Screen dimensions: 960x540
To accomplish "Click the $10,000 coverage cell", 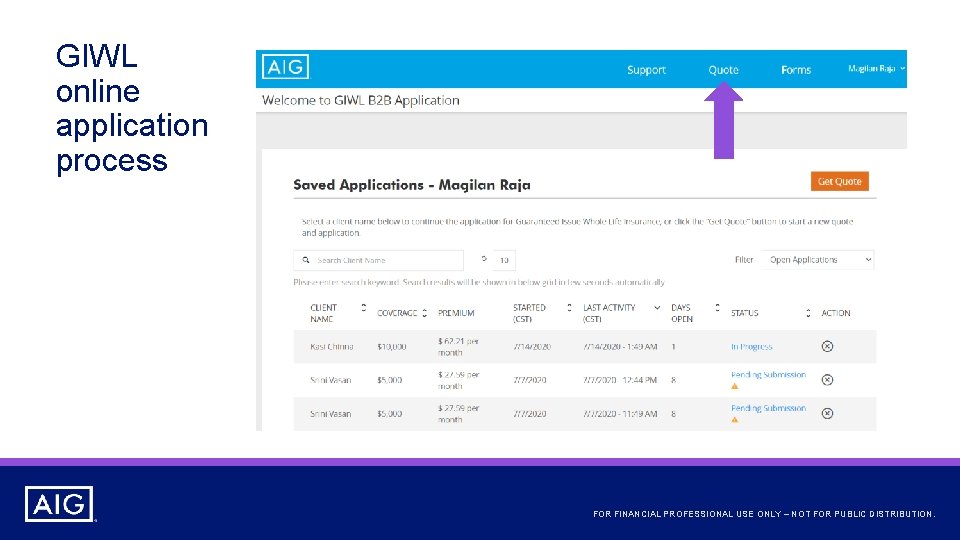I will (391, 347).
